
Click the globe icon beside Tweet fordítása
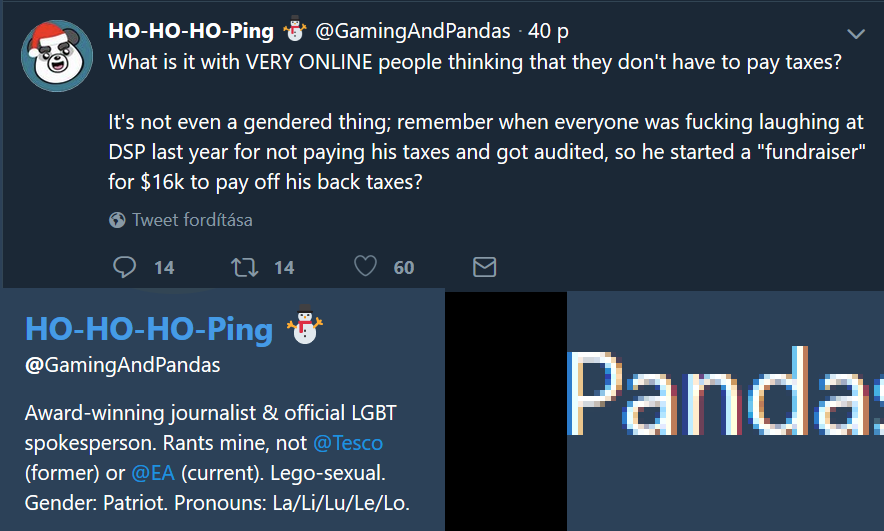click(117, 220)
